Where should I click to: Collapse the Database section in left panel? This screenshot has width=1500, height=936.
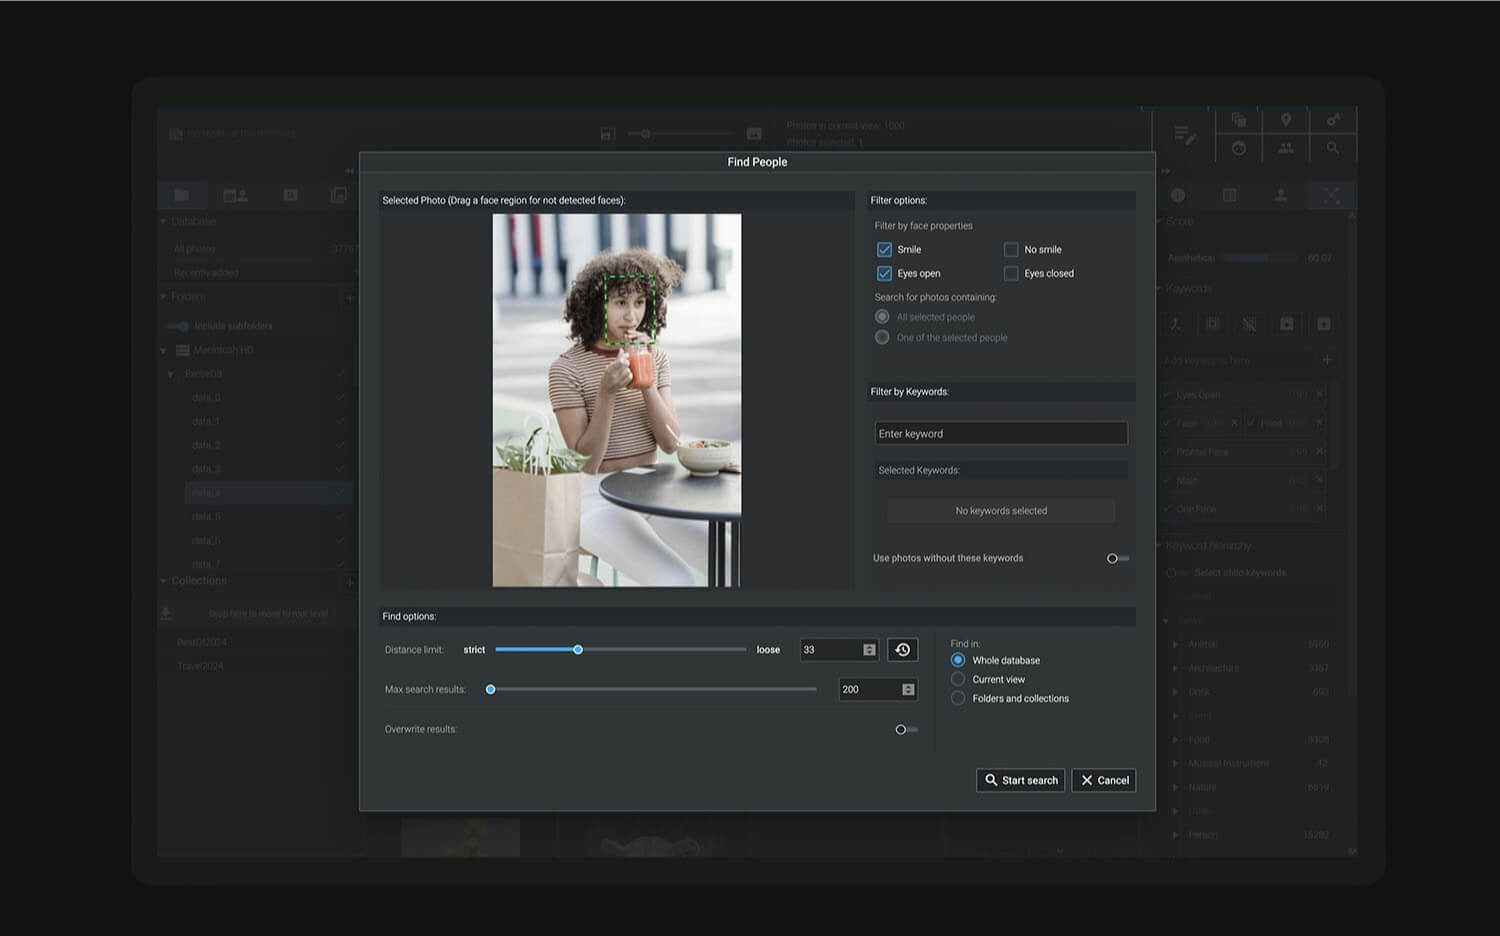(164, 221)
